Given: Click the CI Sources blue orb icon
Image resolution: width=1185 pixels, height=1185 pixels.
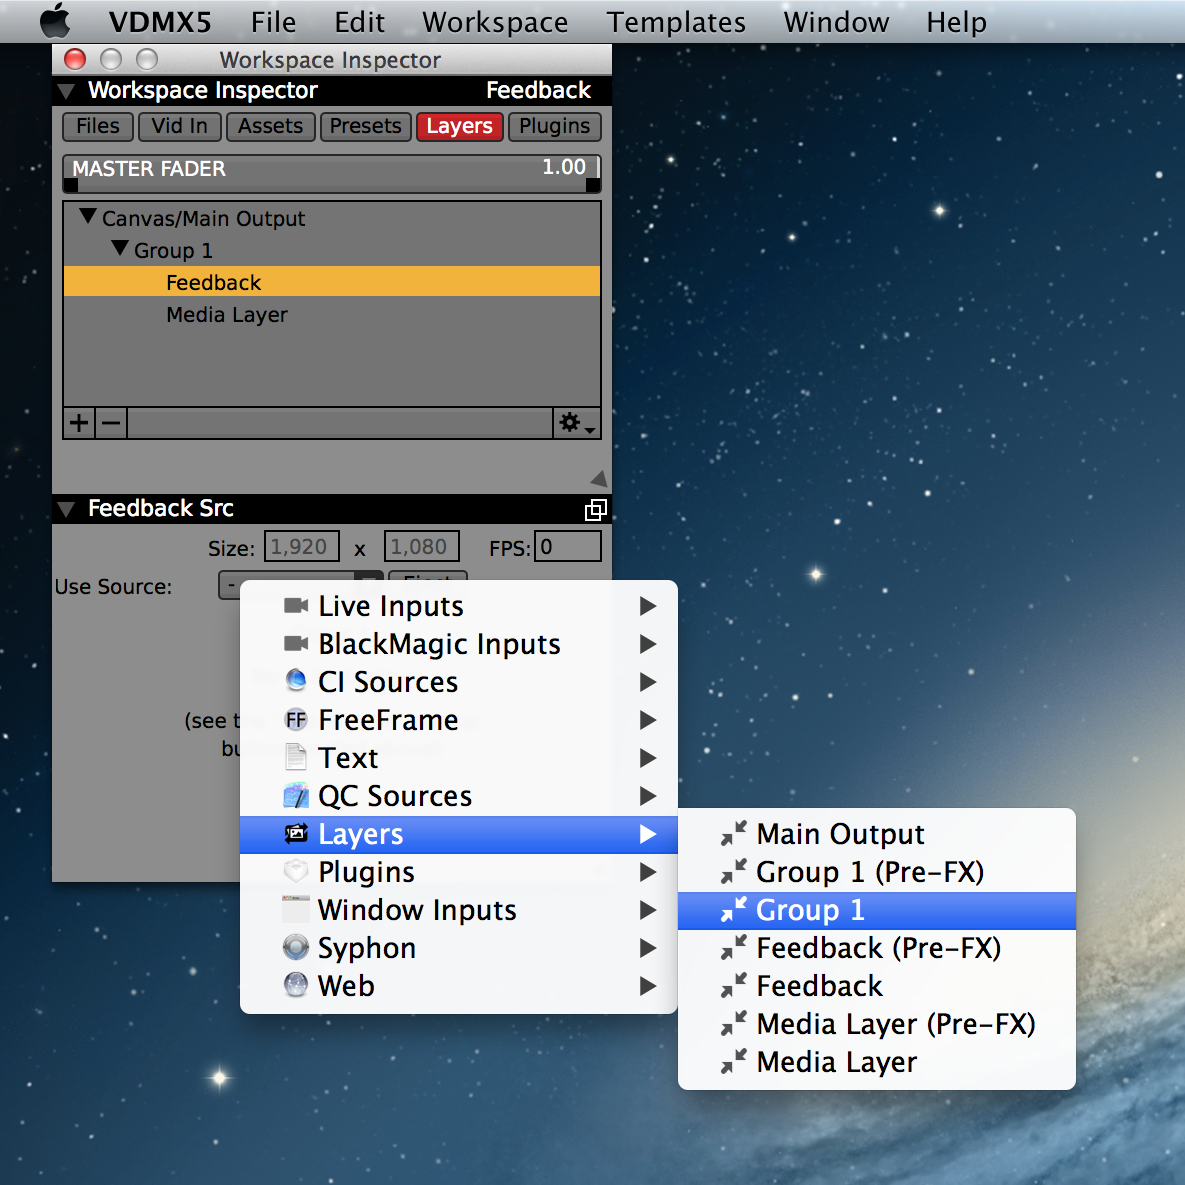Looking at the screenshot, I should tap(295, 680).
